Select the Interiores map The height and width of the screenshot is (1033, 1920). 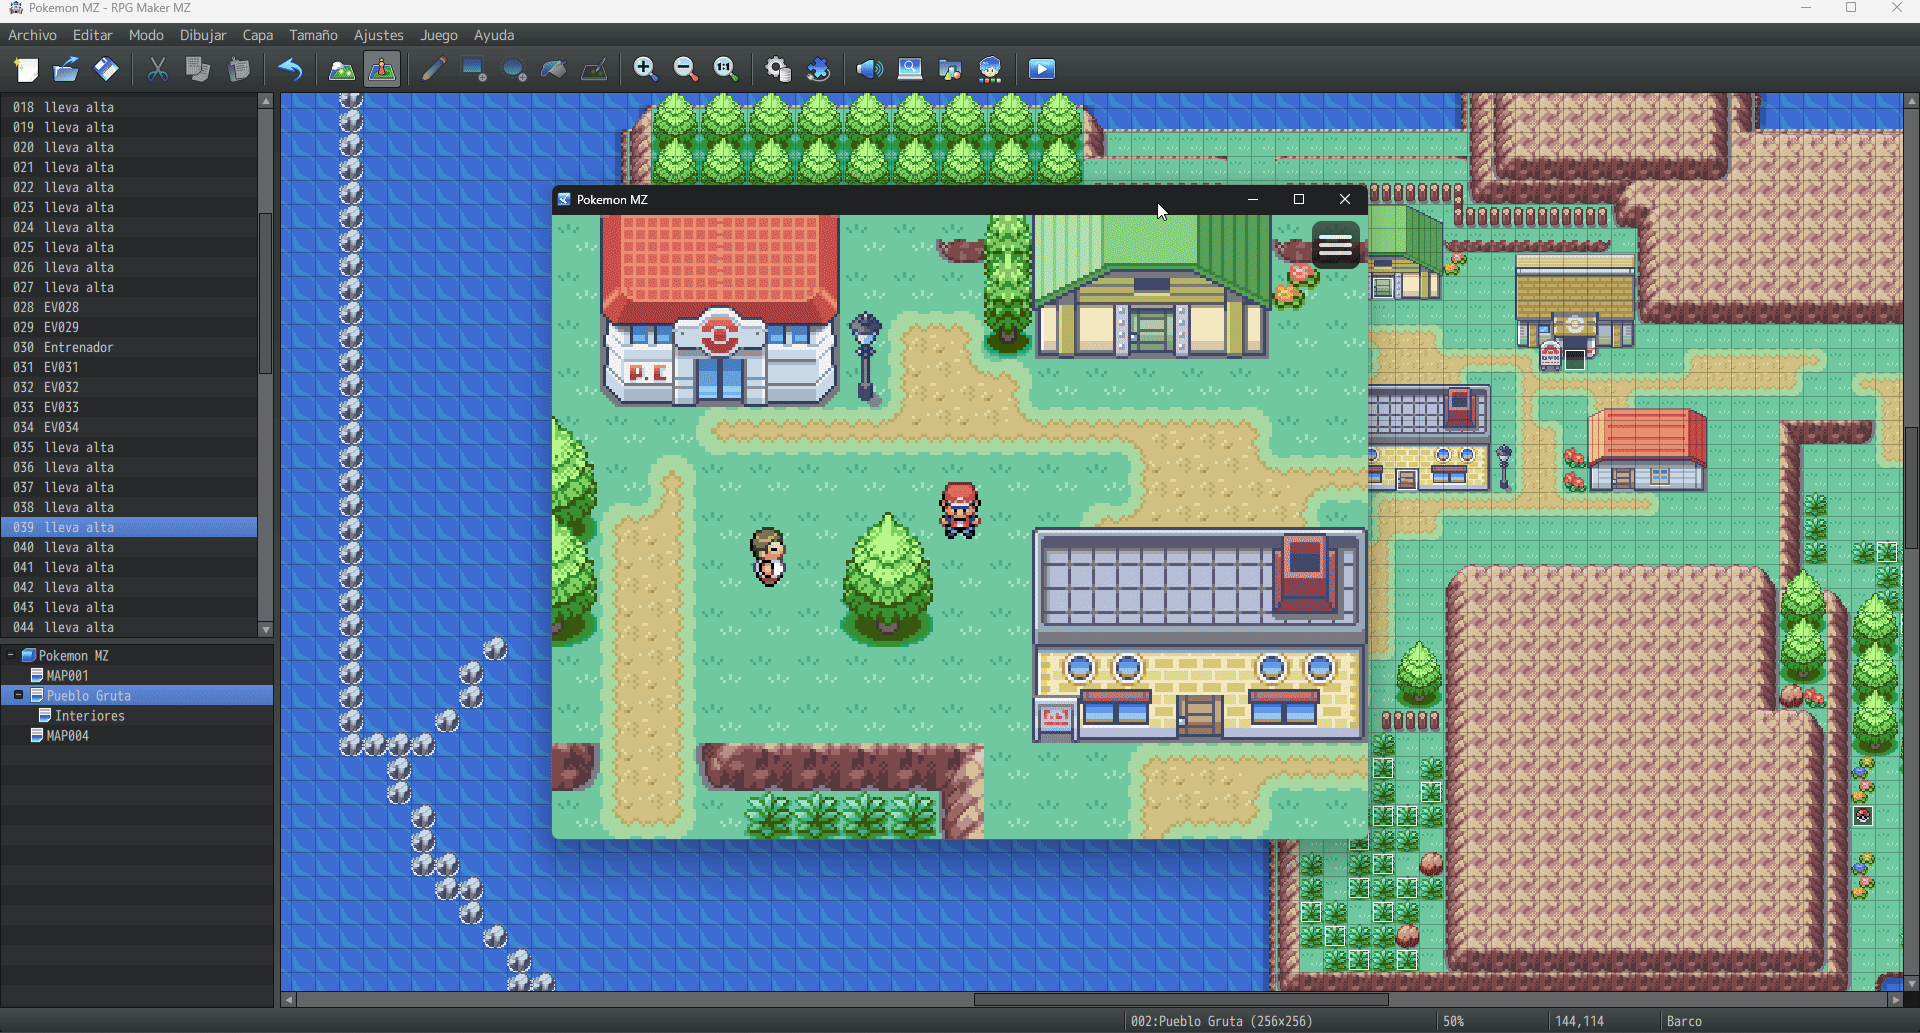[x=89, y=716]
